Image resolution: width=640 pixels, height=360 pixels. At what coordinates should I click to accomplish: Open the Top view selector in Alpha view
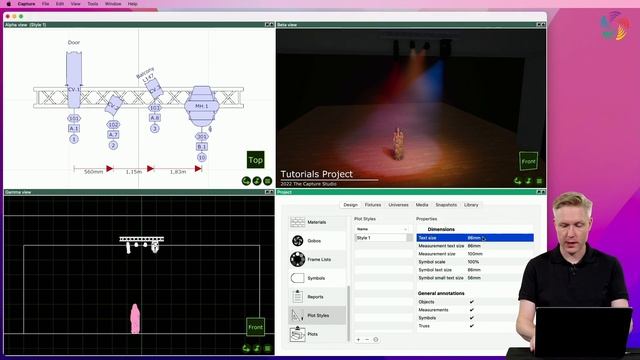click(256, 160)
